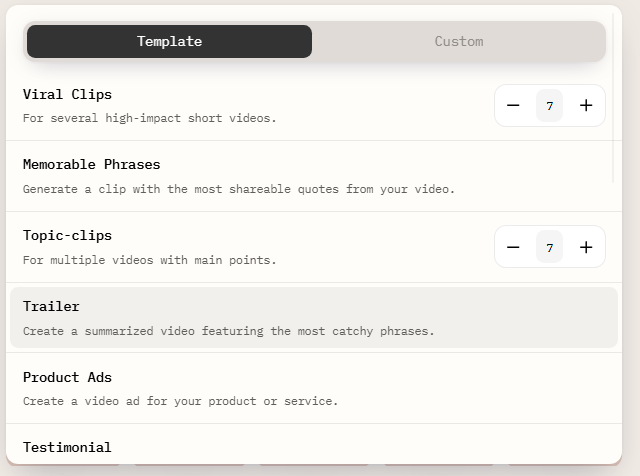Open the Custom tab

[459, 42]
